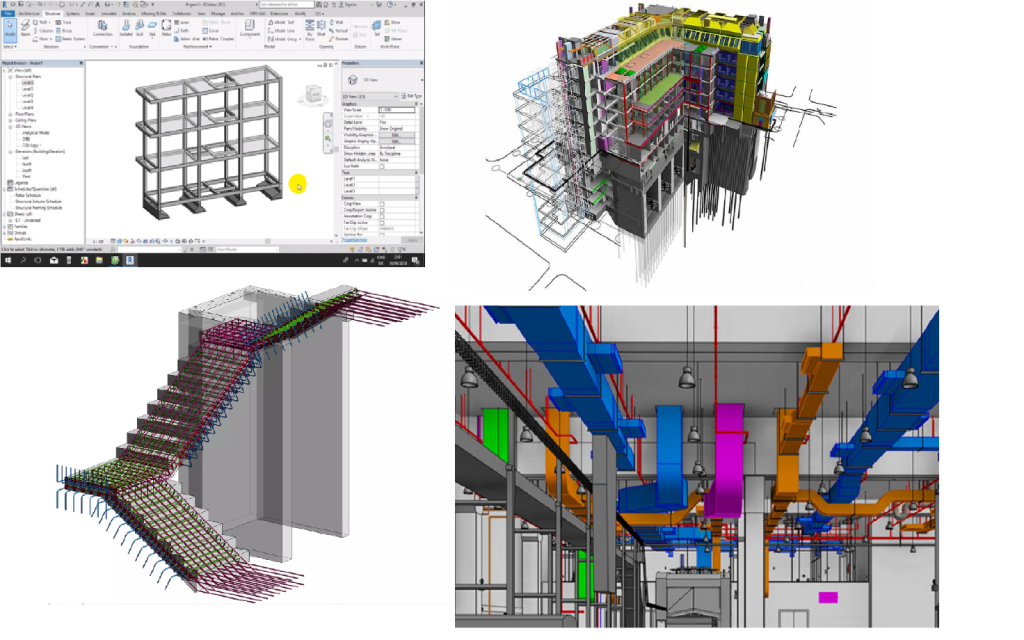Toggle Far Clip Active checkbox
The width and height of the screenshot is (1024, 640).
tap(382, 223)
